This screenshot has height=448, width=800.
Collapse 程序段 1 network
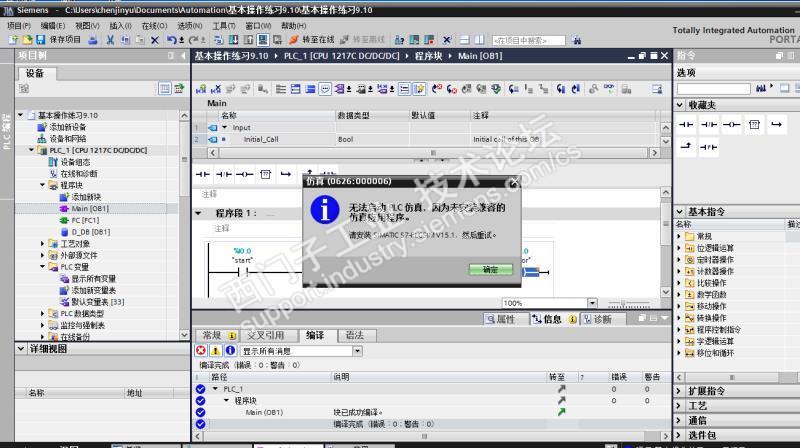point(198,213)
